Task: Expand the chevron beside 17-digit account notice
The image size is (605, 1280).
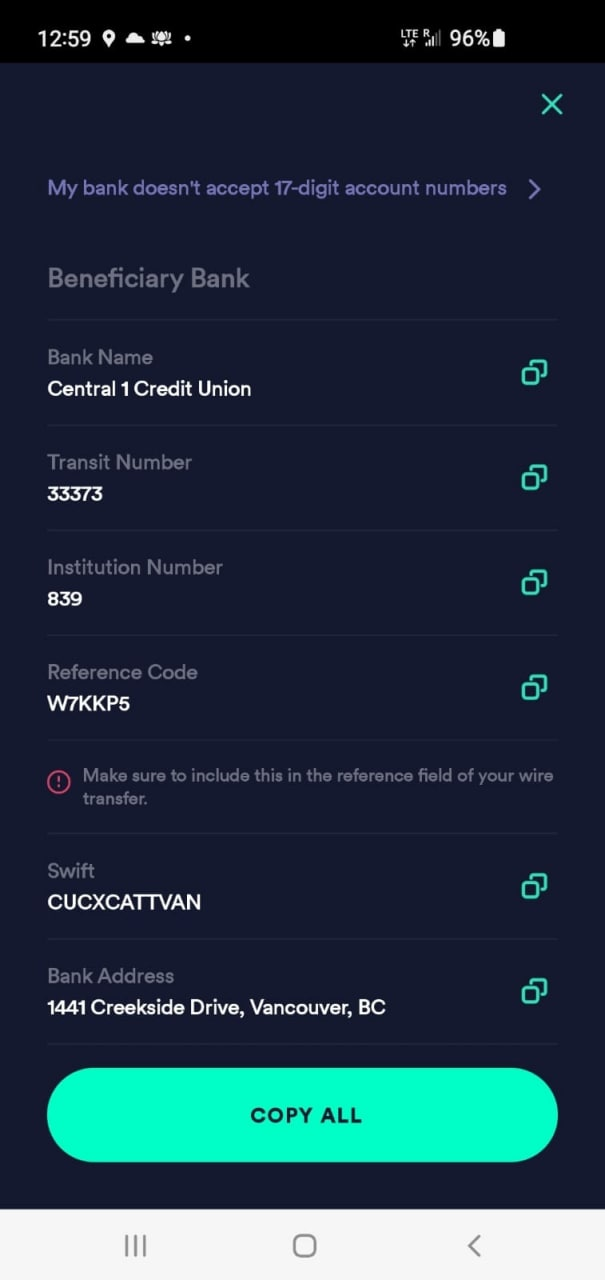Action: pyautogui.click(x=535, y=189)
